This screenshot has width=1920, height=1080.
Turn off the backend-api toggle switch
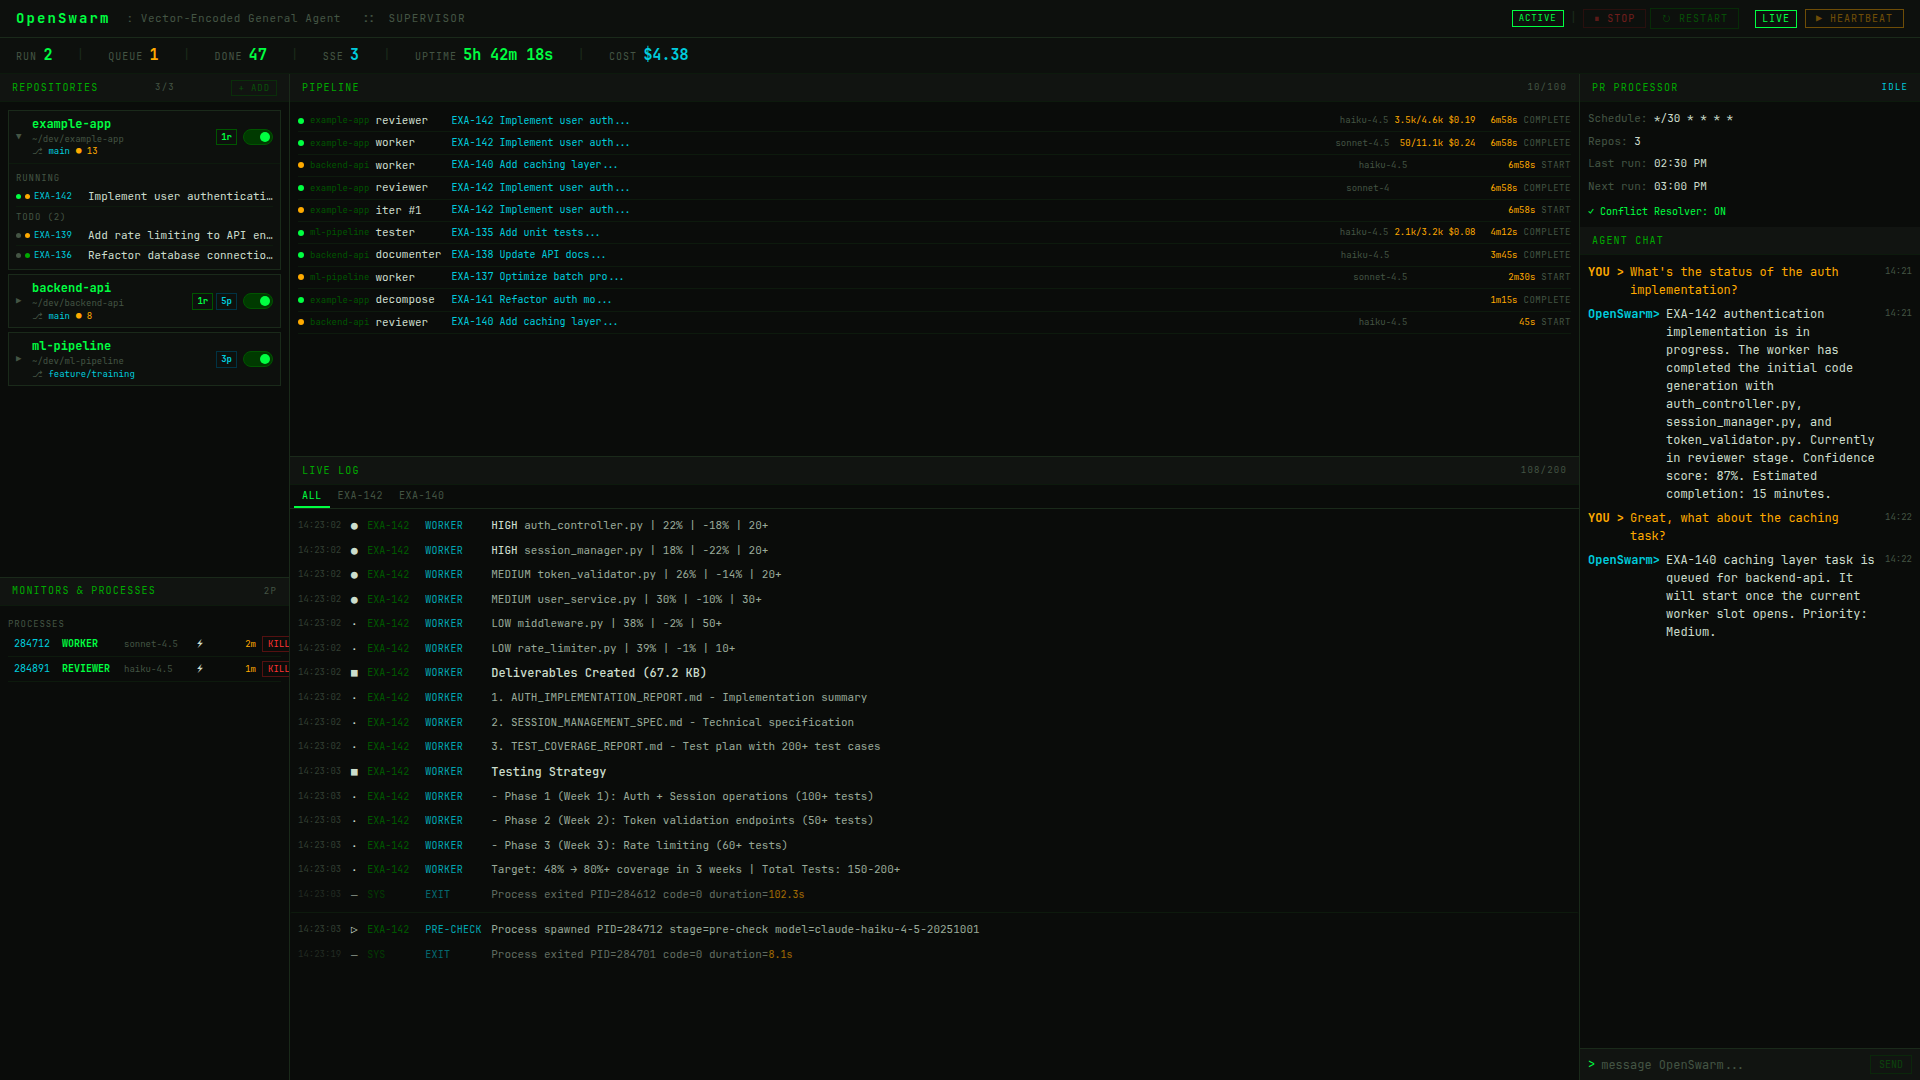point(258,301)
